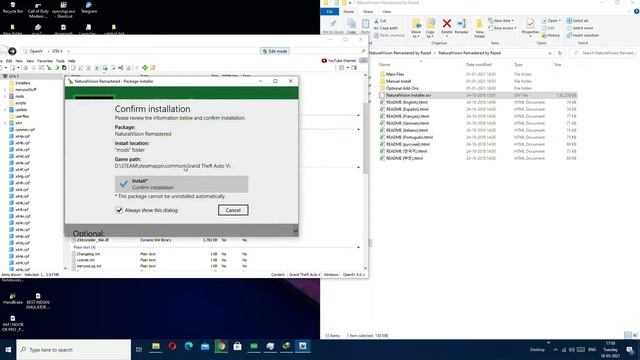This screenshot has height=360, width=640.
Task: Open Opera browser from the taskbar
Action: 172,347
